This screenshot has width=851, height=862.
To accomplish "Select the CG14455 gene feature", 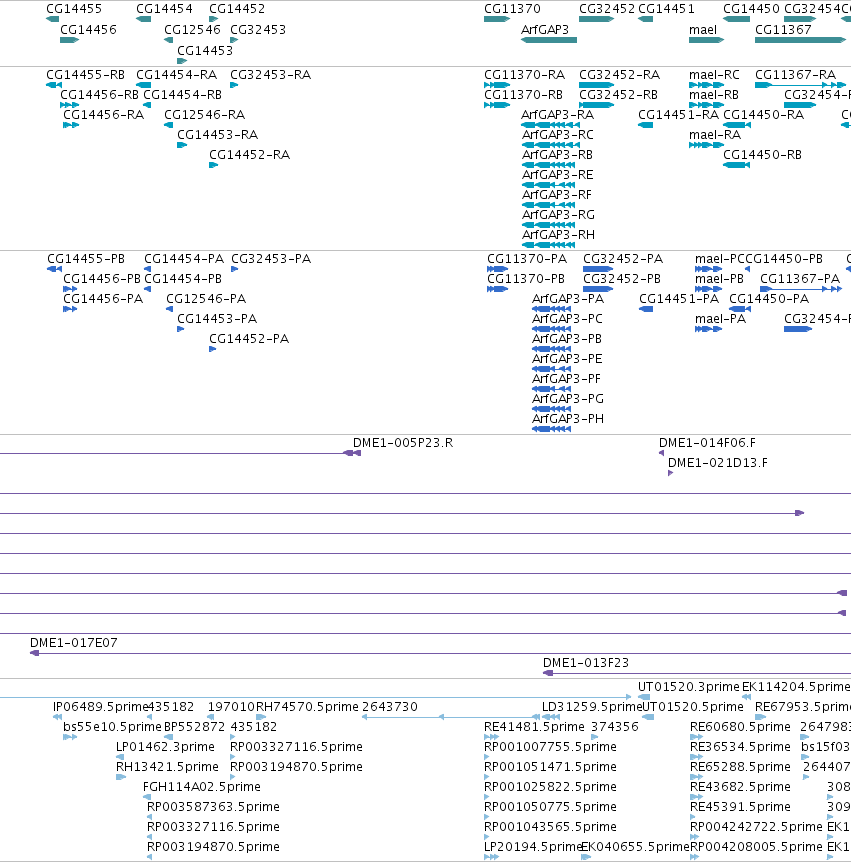I will tap(52, 19).
